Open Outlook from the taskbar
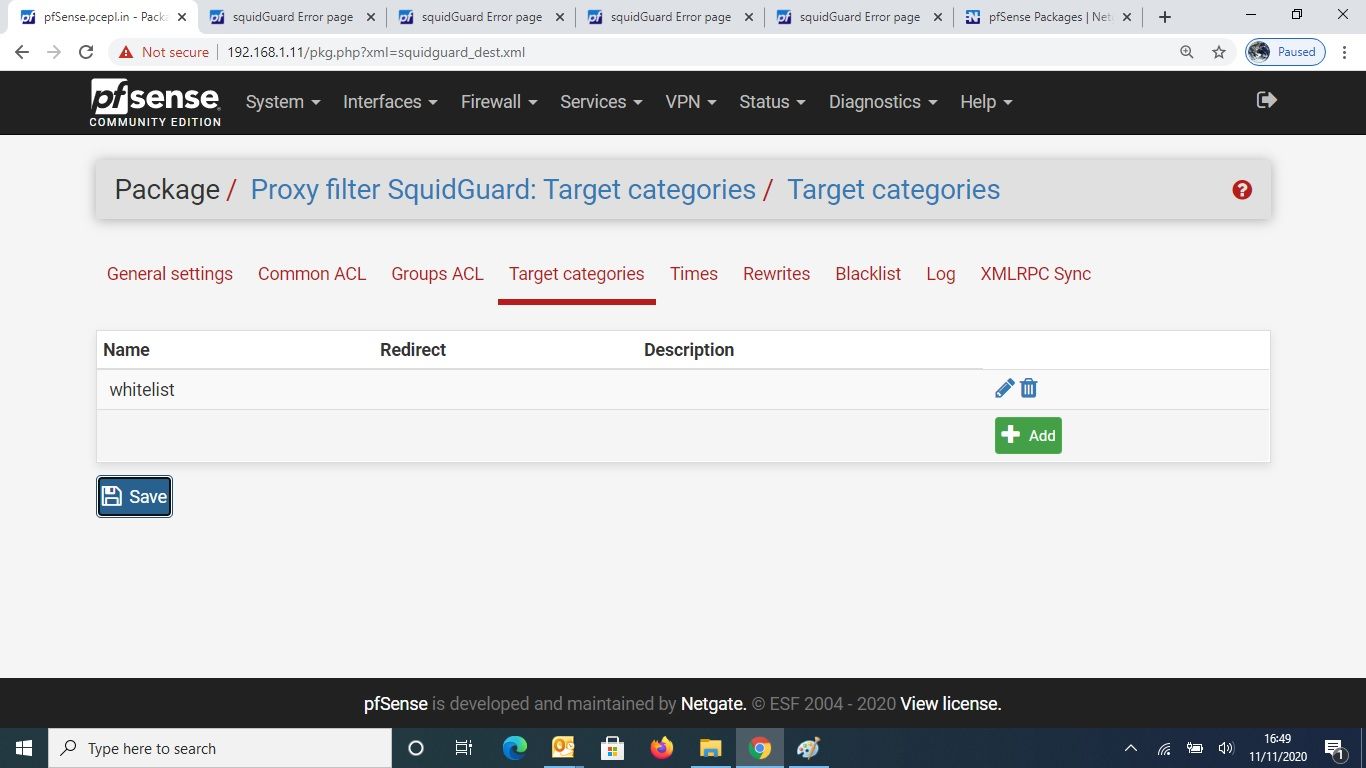Viewport: 1366px width, 768px height. 563,748
